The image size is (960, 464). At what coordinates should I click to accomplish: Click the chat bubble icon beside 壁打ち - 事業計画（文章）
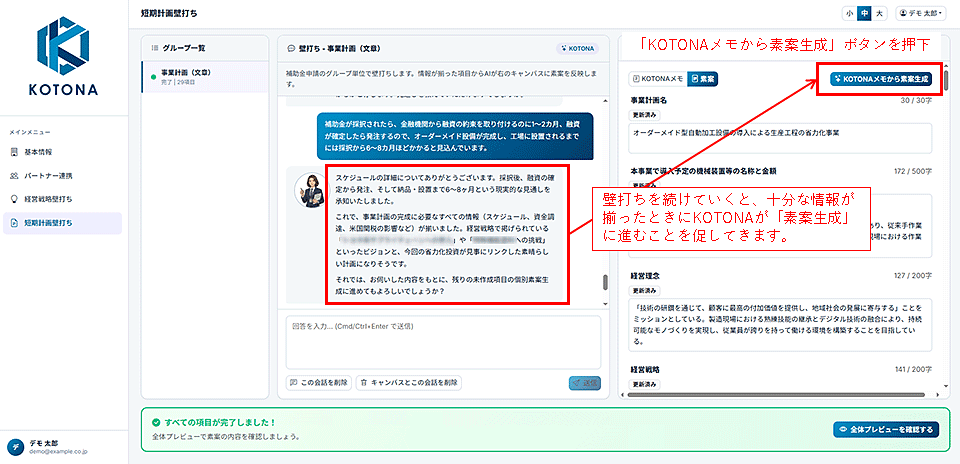291,48
